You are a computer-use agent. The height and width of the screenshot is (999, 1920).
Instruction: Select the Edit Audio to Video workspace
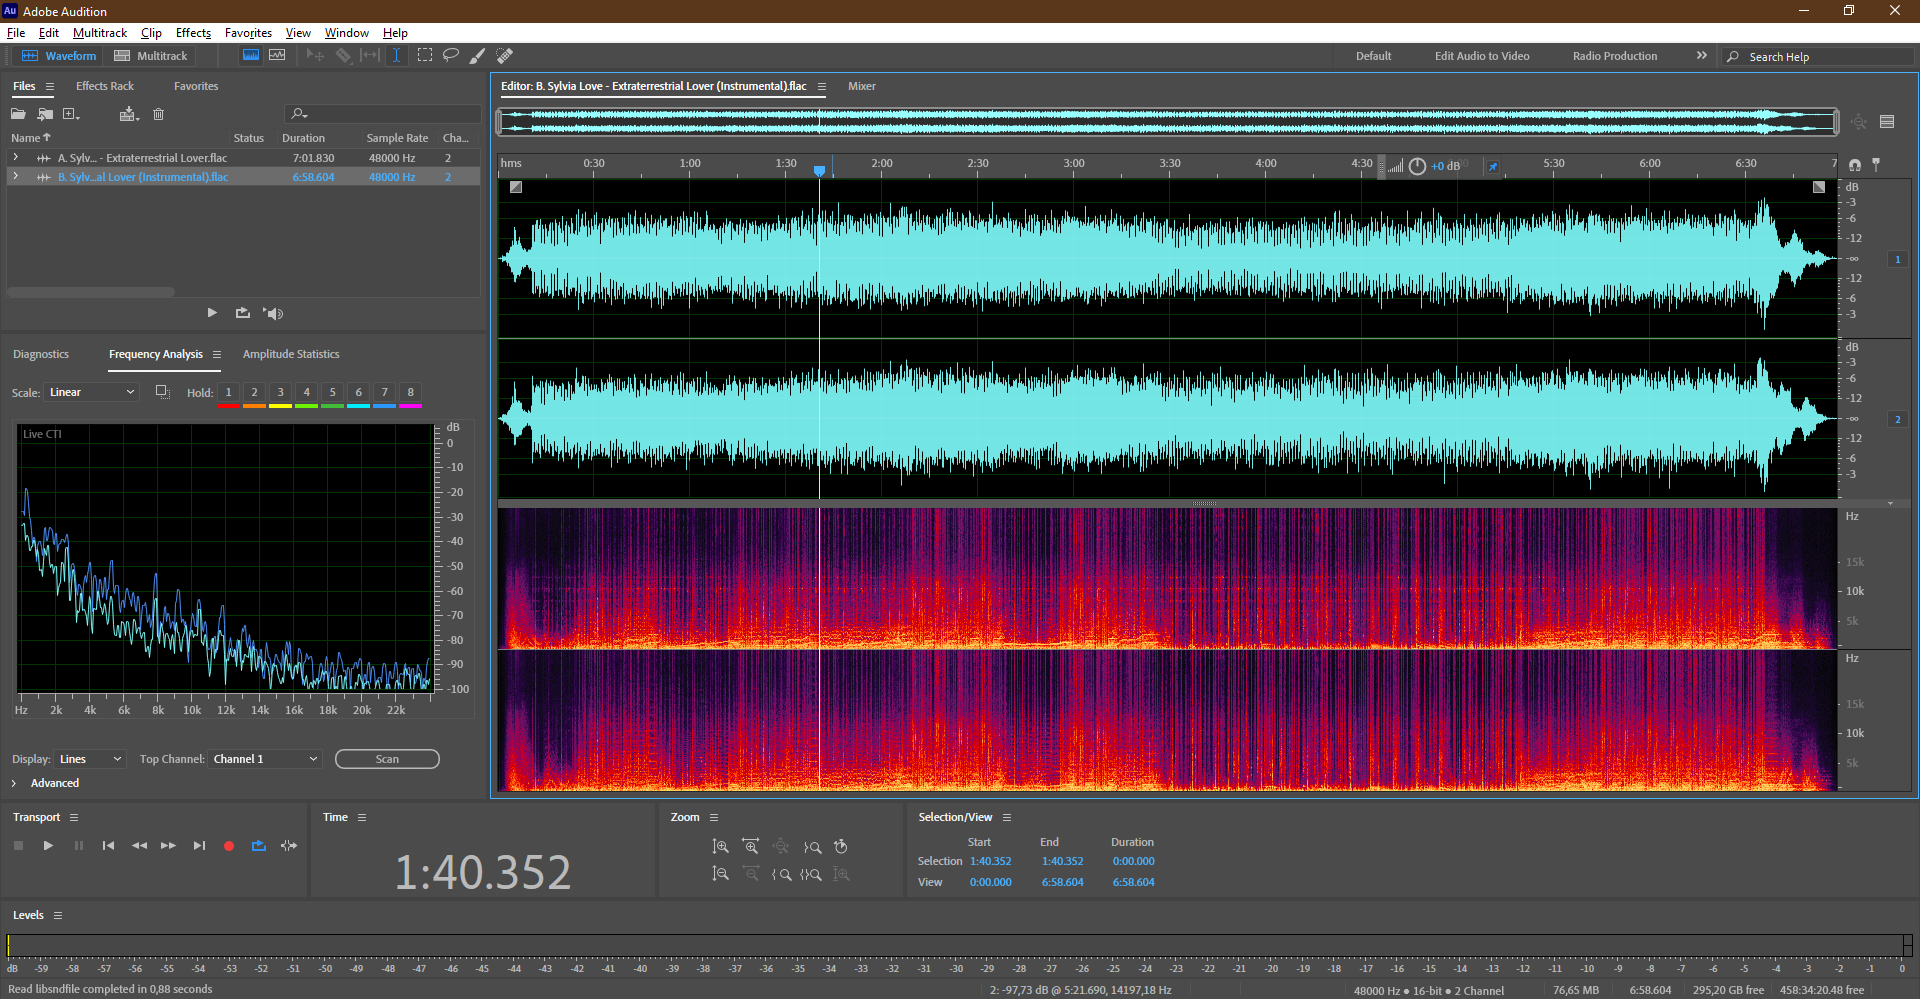[1482, 56]
